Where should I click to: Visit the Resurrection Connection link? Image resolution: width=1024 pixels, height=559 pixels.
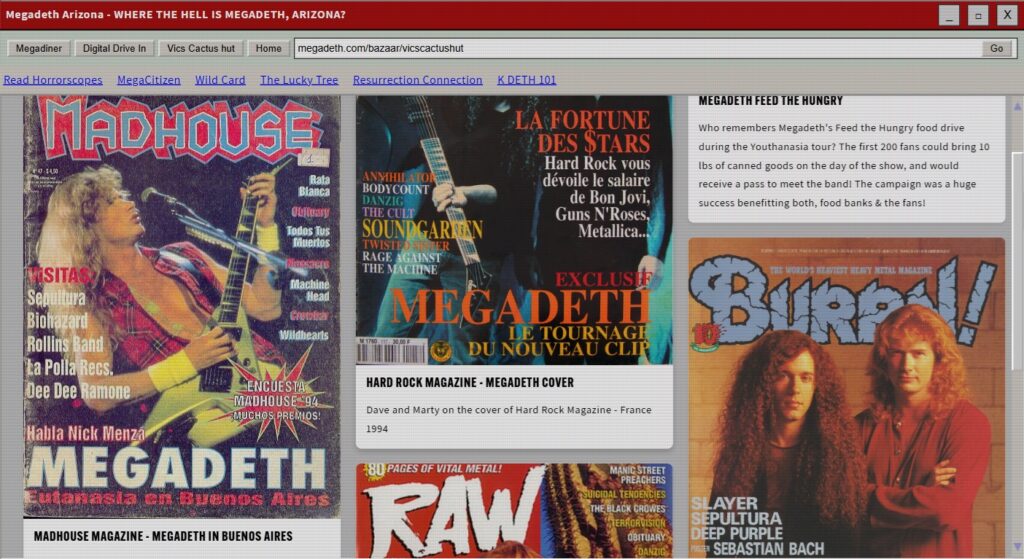[417, 80]
